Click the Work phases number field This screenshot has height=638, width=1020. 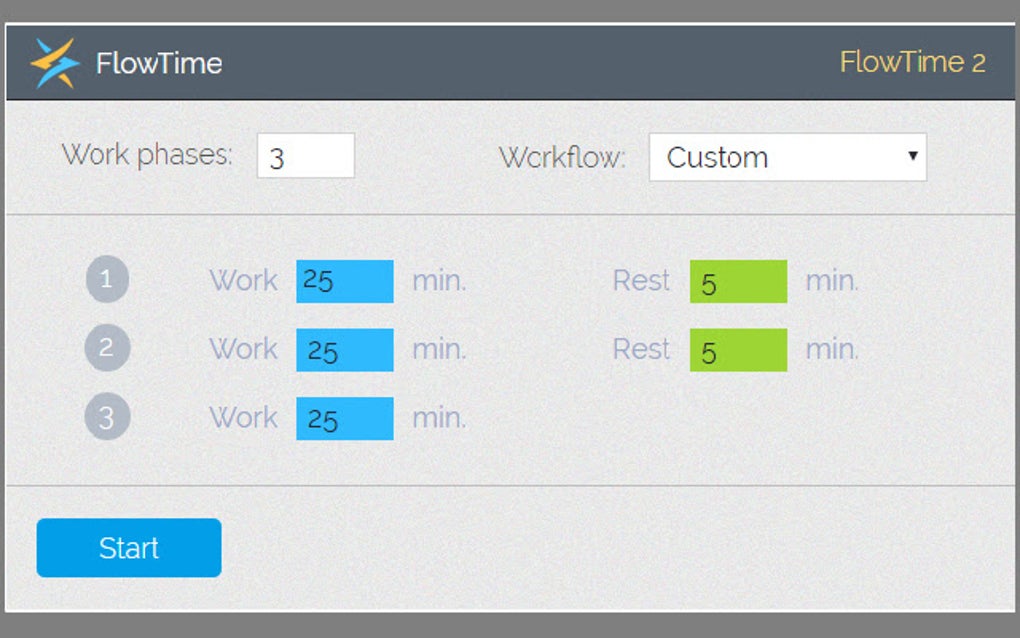tap(305, 157)
